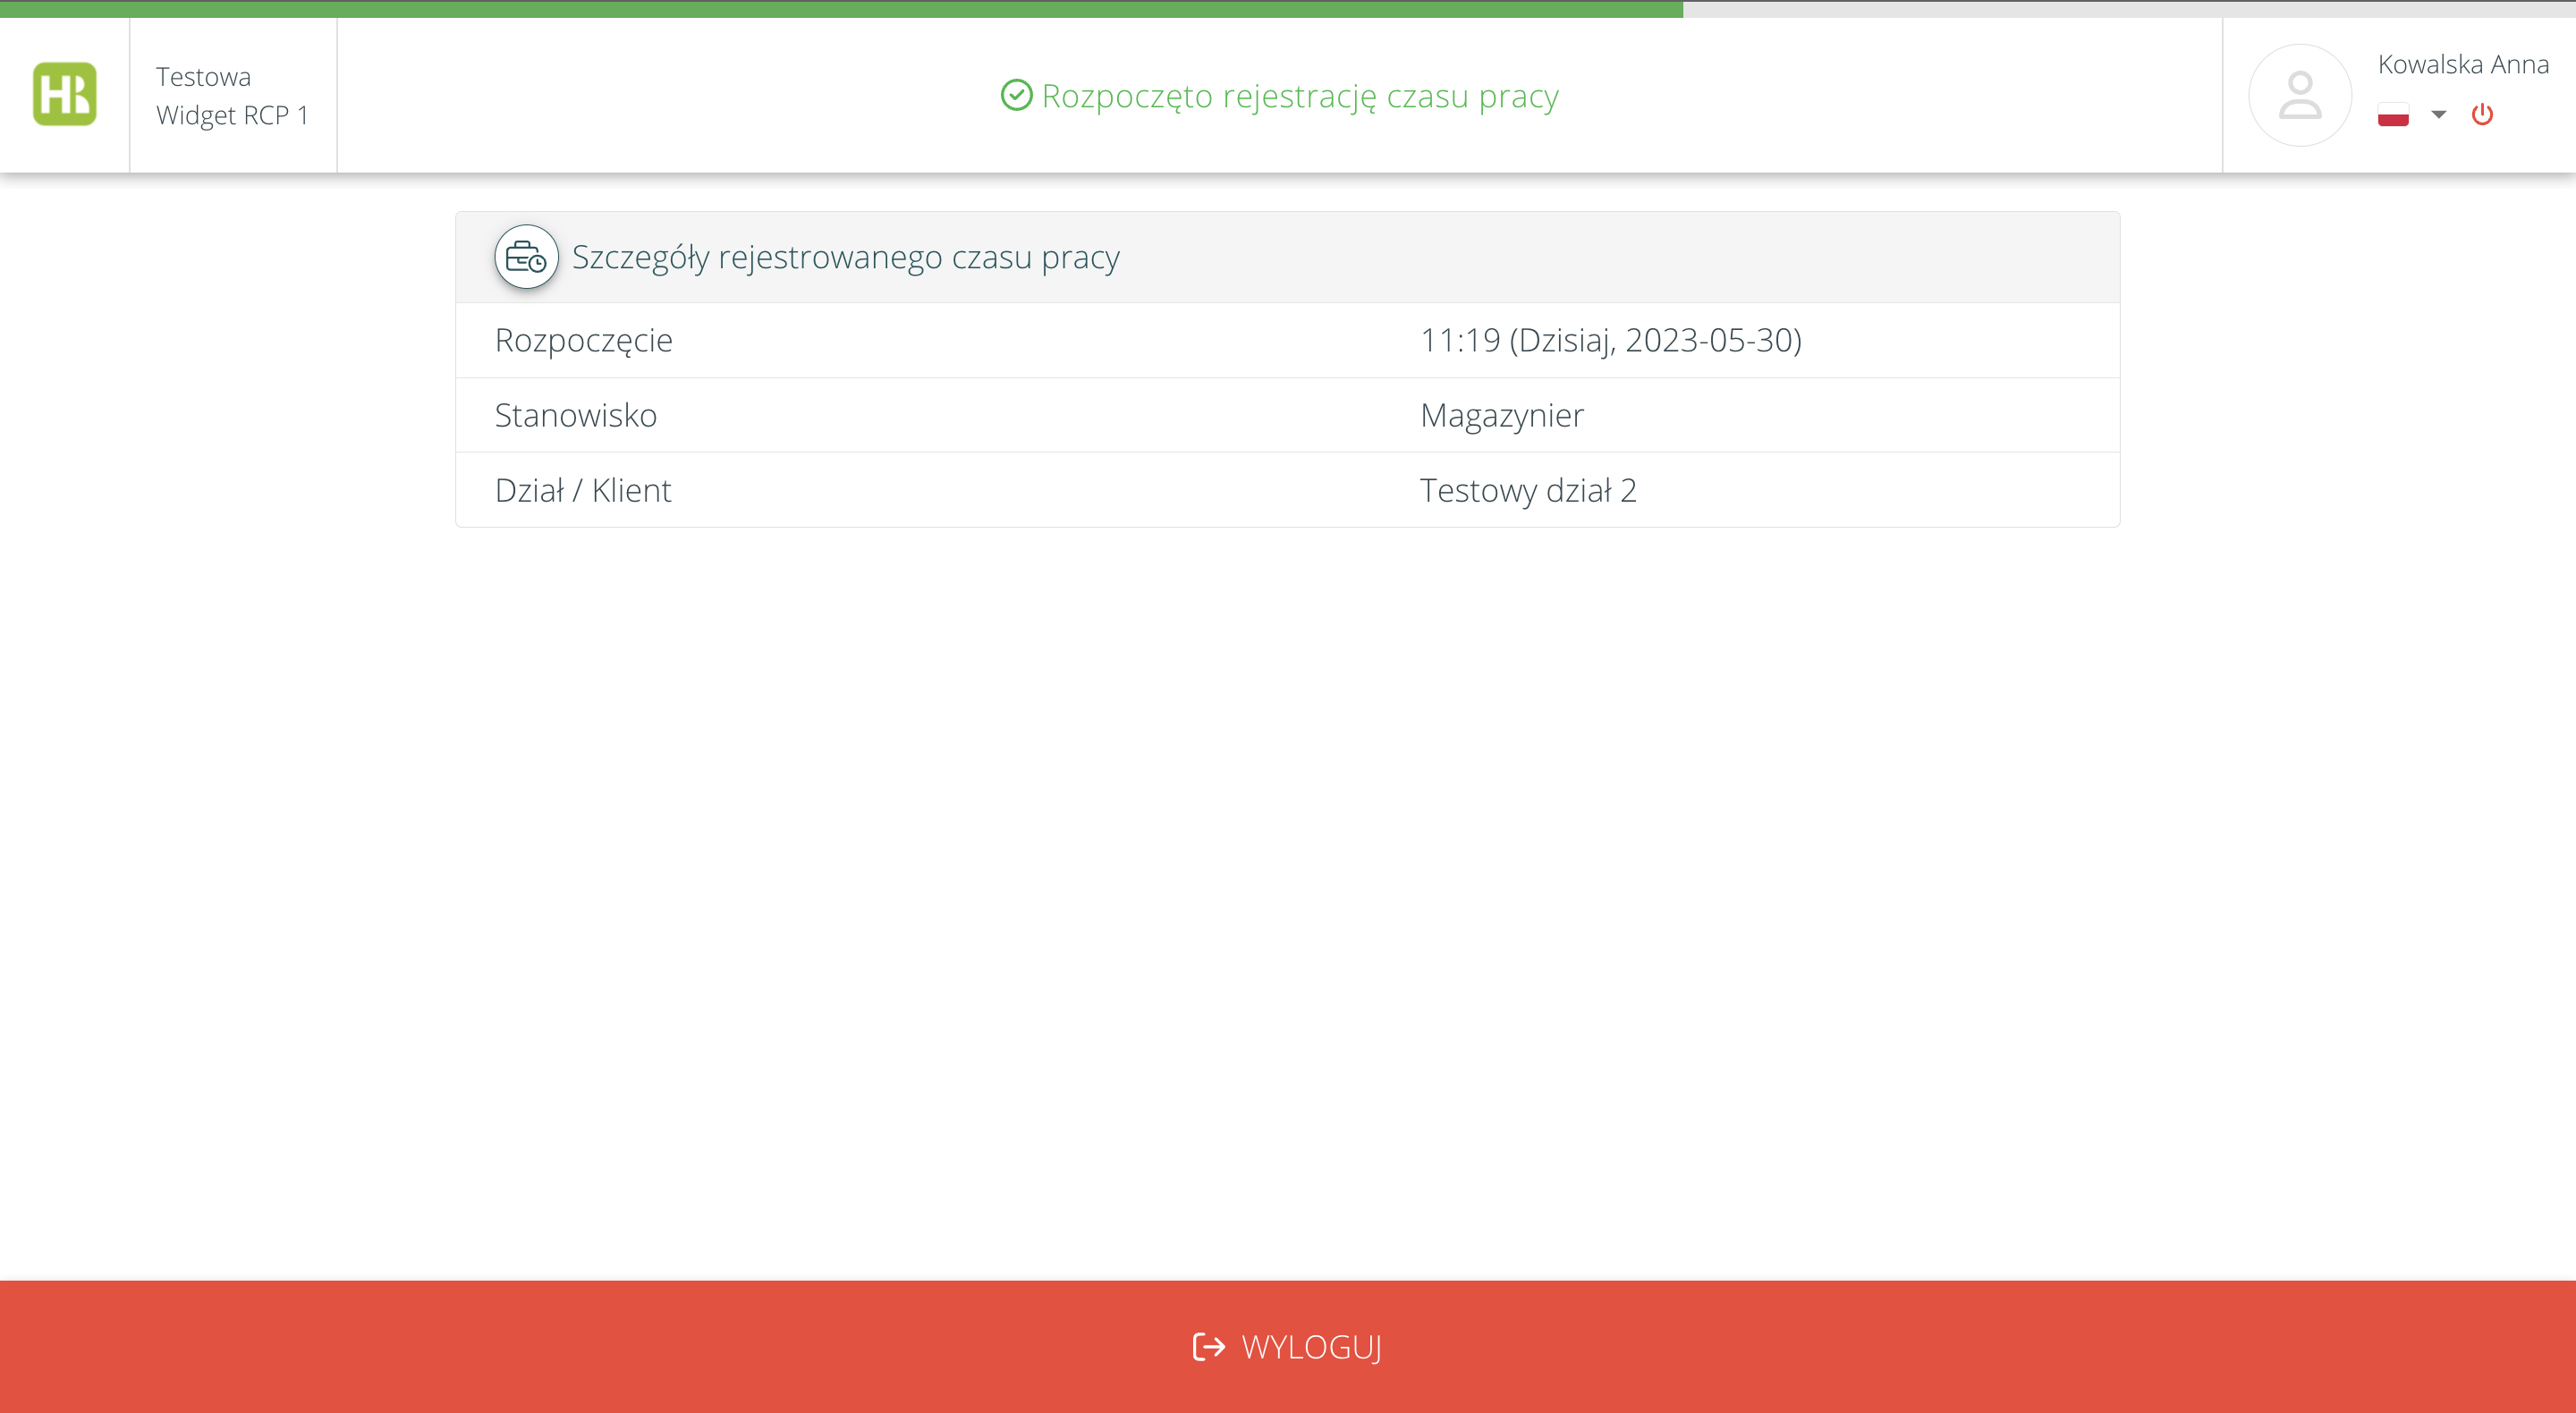
Task: Click the 11:19 start time value
Action: 1610,341
